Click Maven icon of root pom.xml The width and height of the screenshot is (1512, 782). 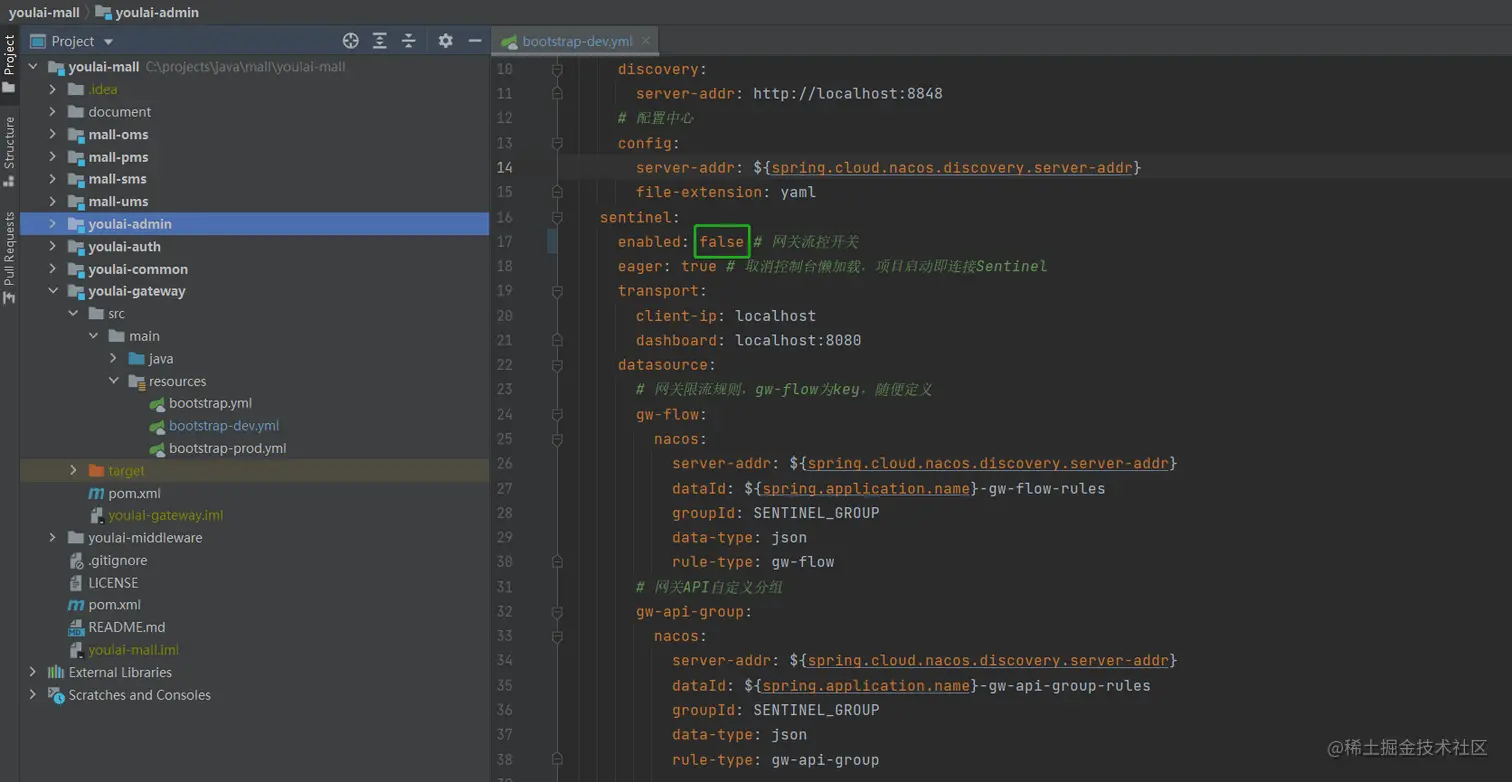click(76, 605)
